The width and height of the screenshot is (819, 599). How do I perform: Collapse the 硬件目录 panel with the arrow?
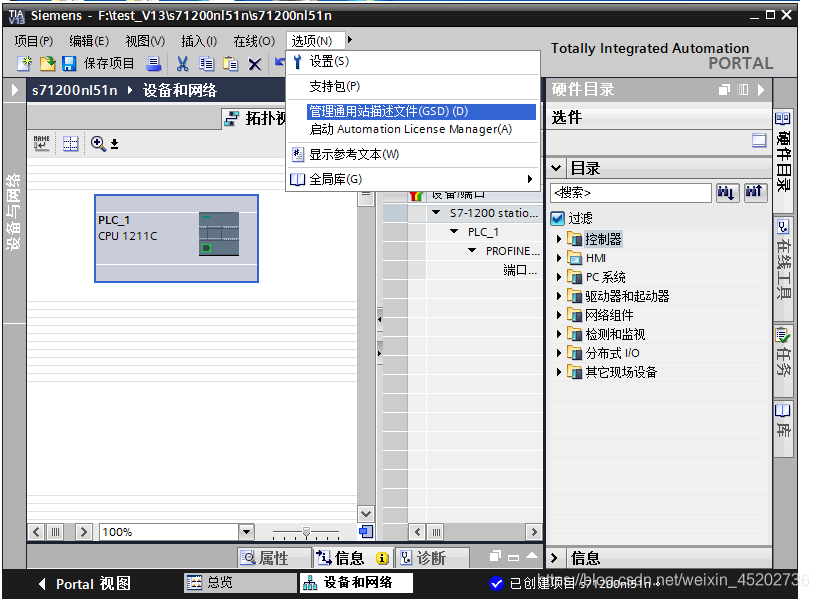(x=761, y=90)
